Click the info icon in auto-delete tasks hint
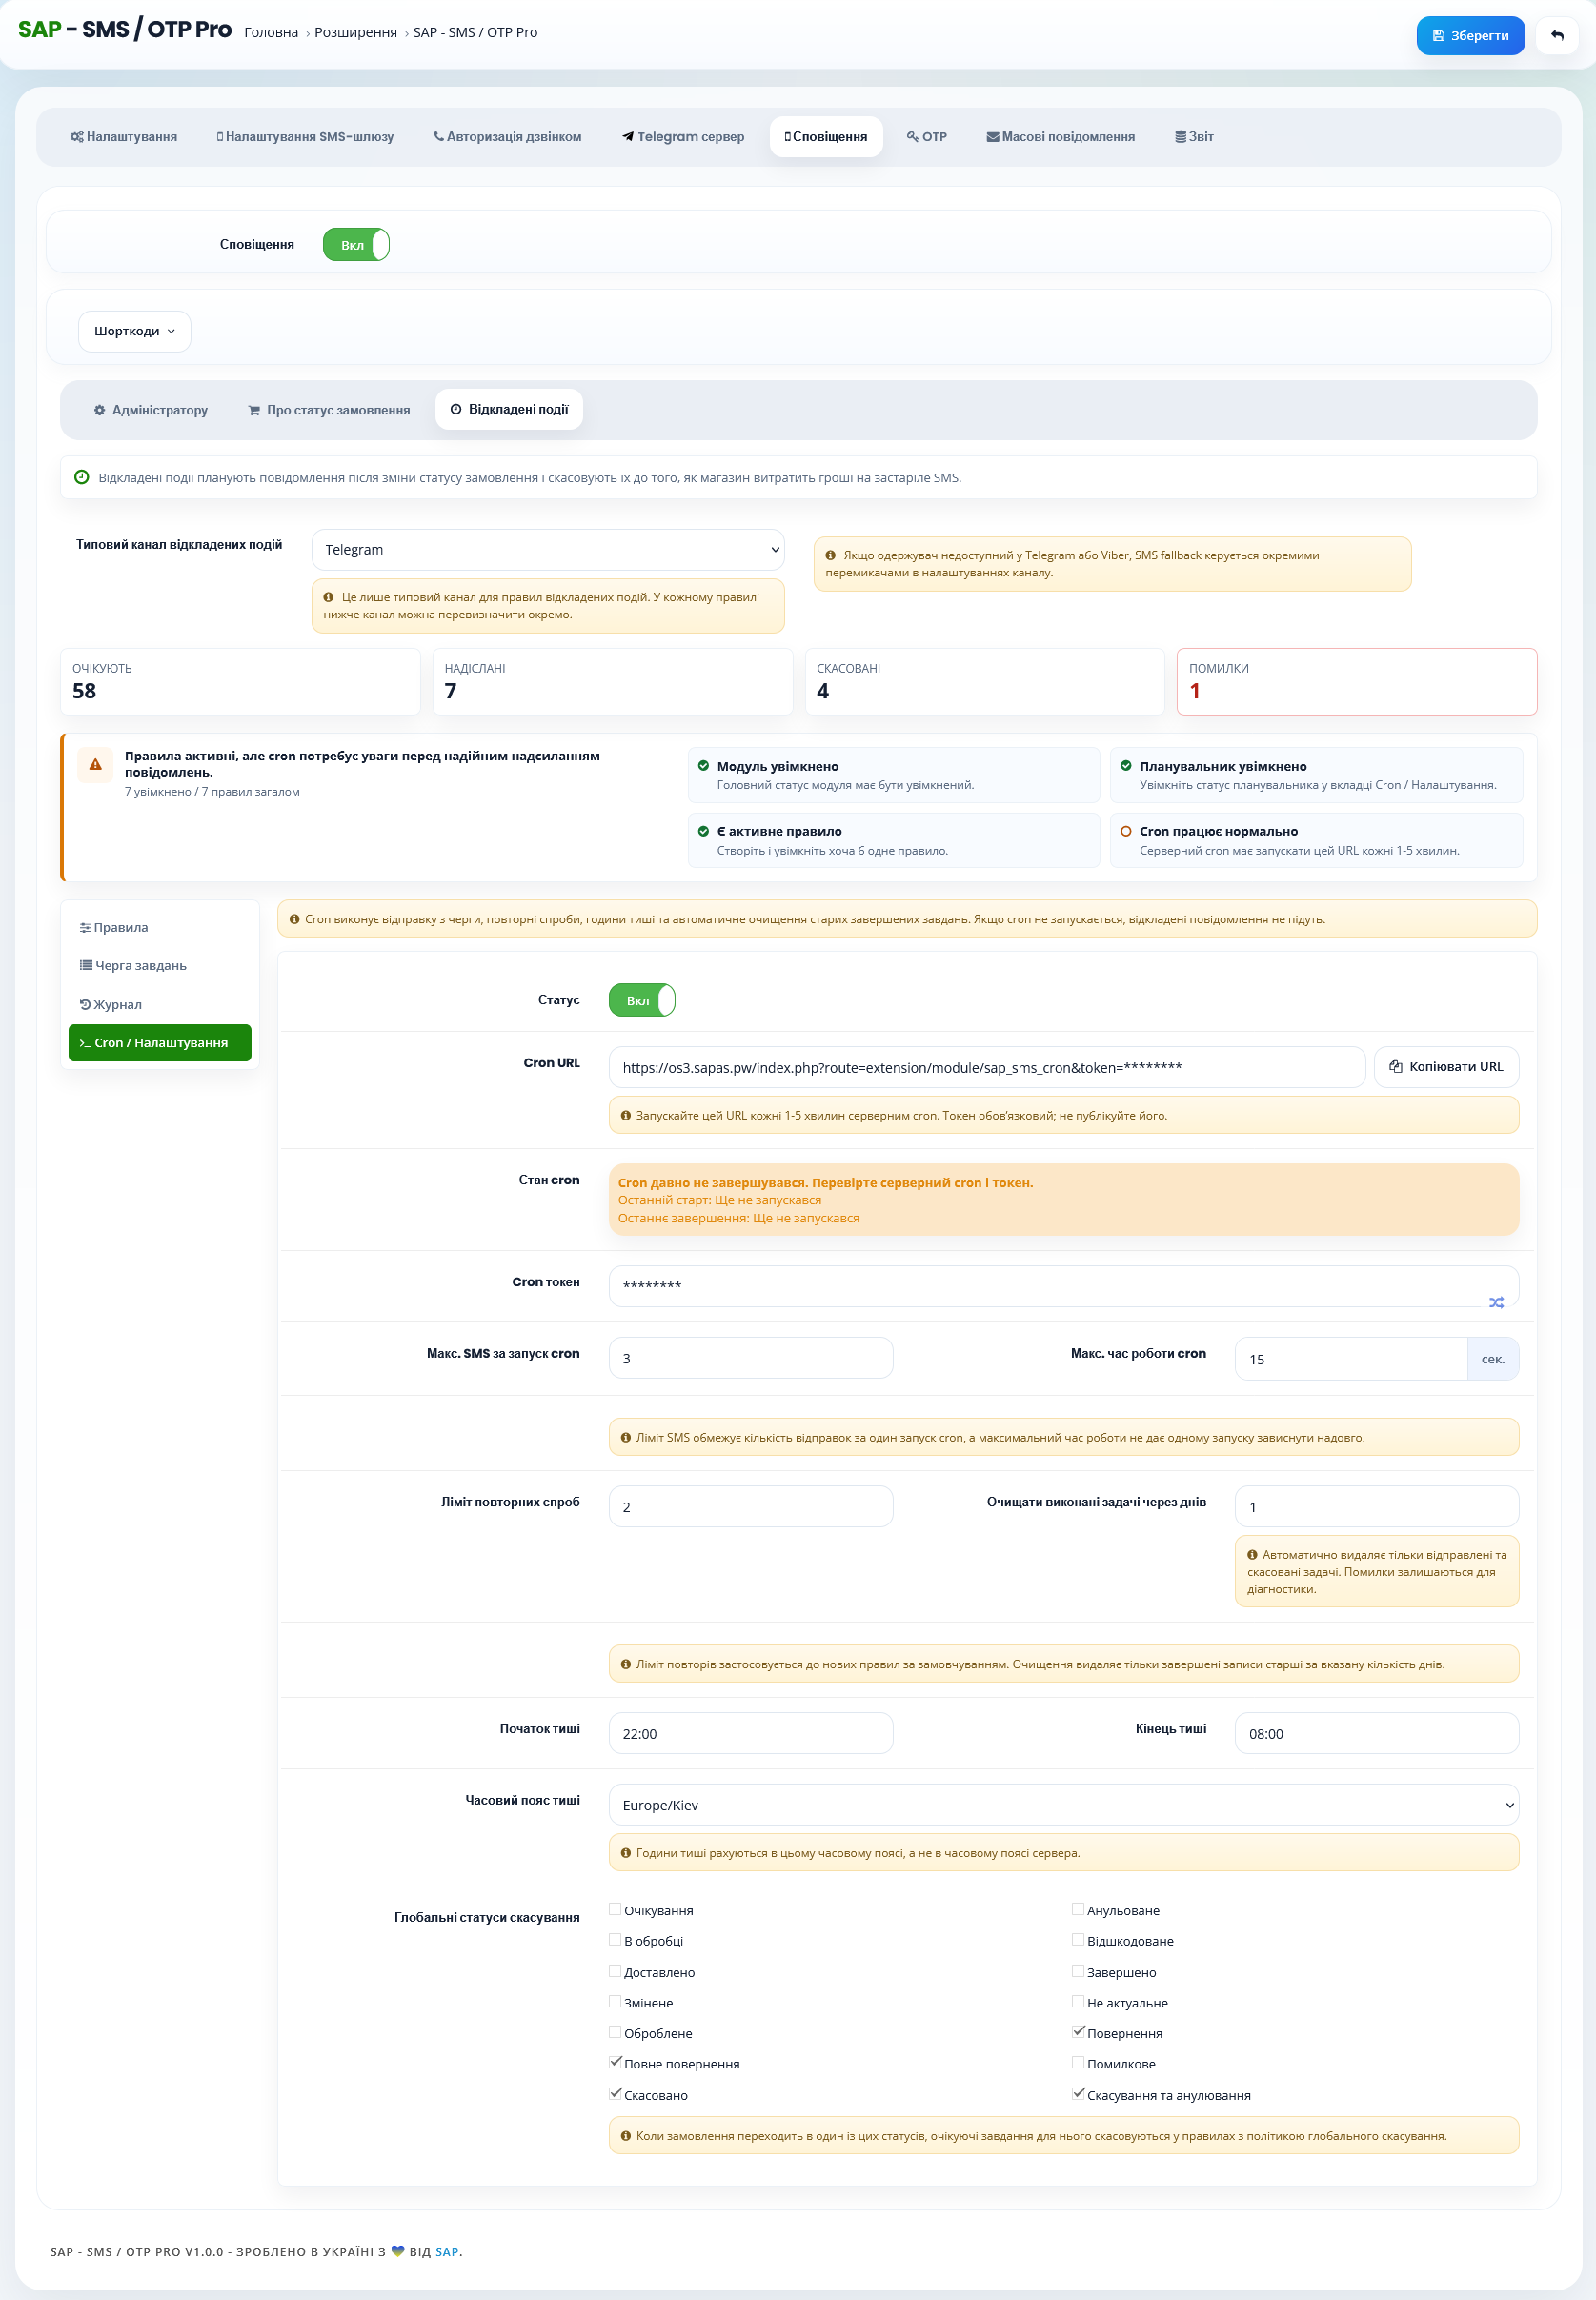Viewport: 1596px width, 2300px height. [x=1252, y=1554]
